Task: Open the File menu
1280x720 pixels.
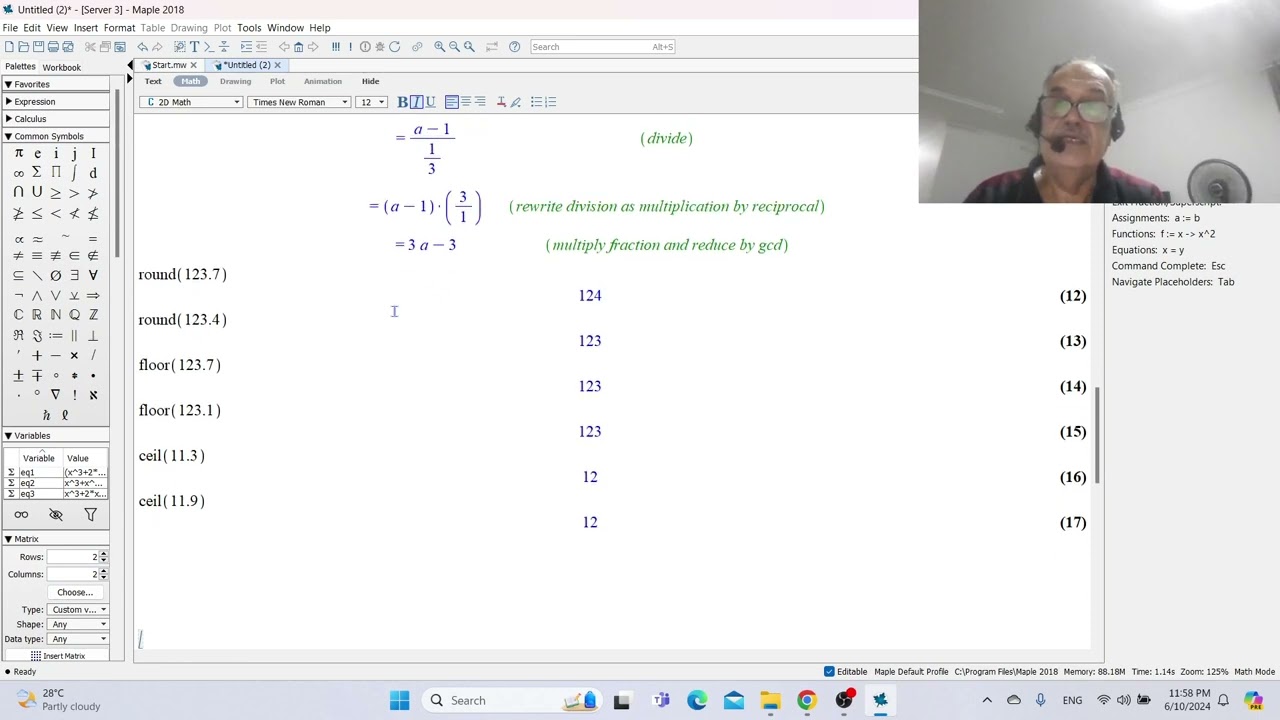Action: pyautogui.click(x=10, y=28)
